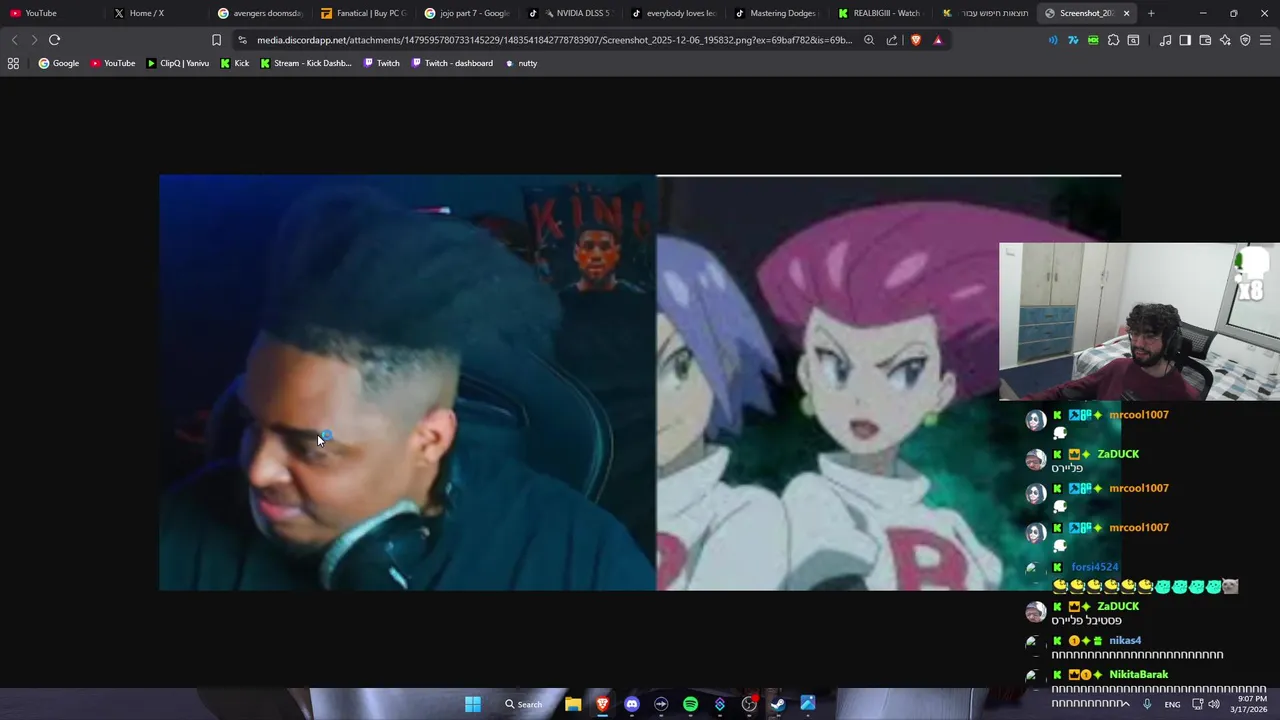Viewport: 1280px width, 720px height.
Task: Open the Leo AI sparkle icon
Action: click(1225, 40)
